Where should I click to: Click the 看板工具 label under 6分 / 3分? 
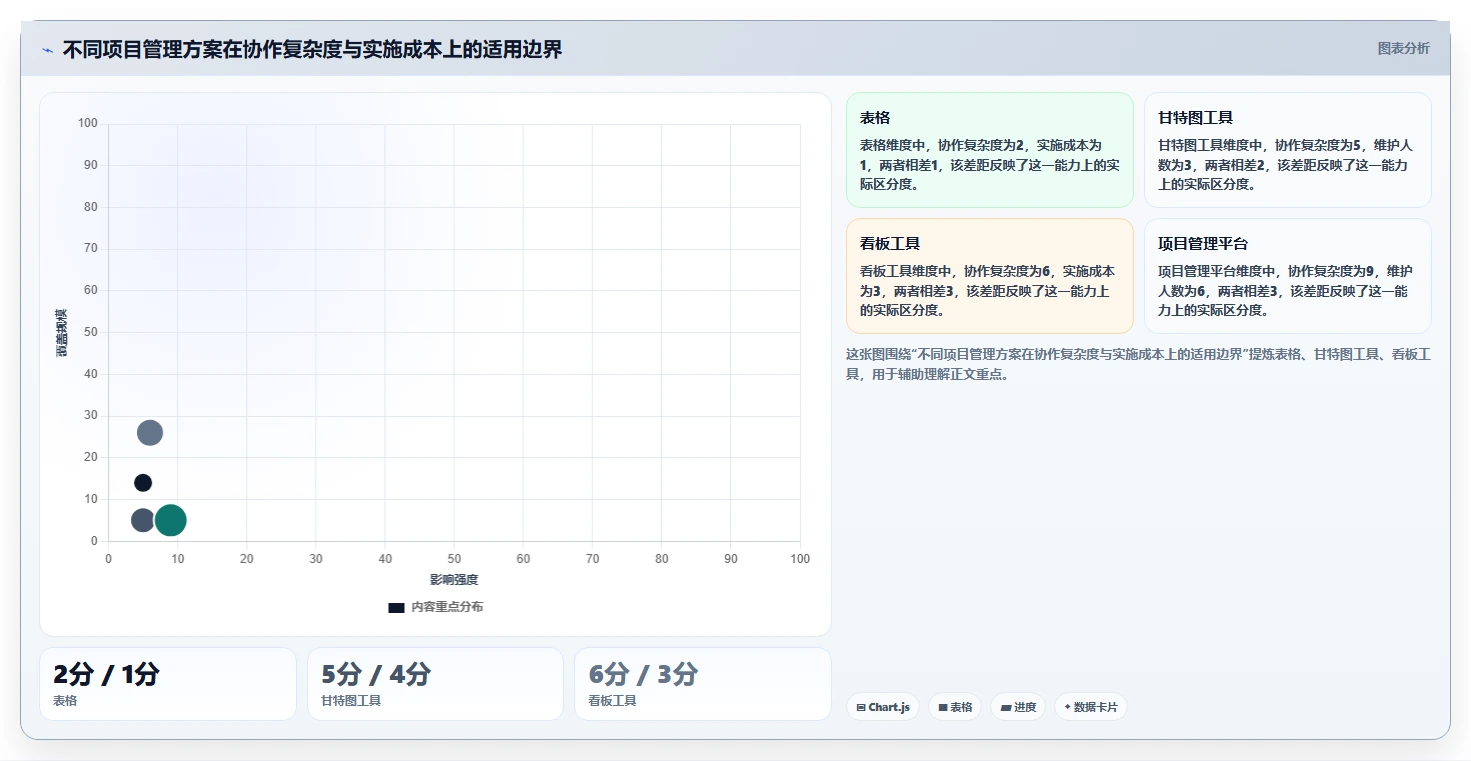point(612,701)
